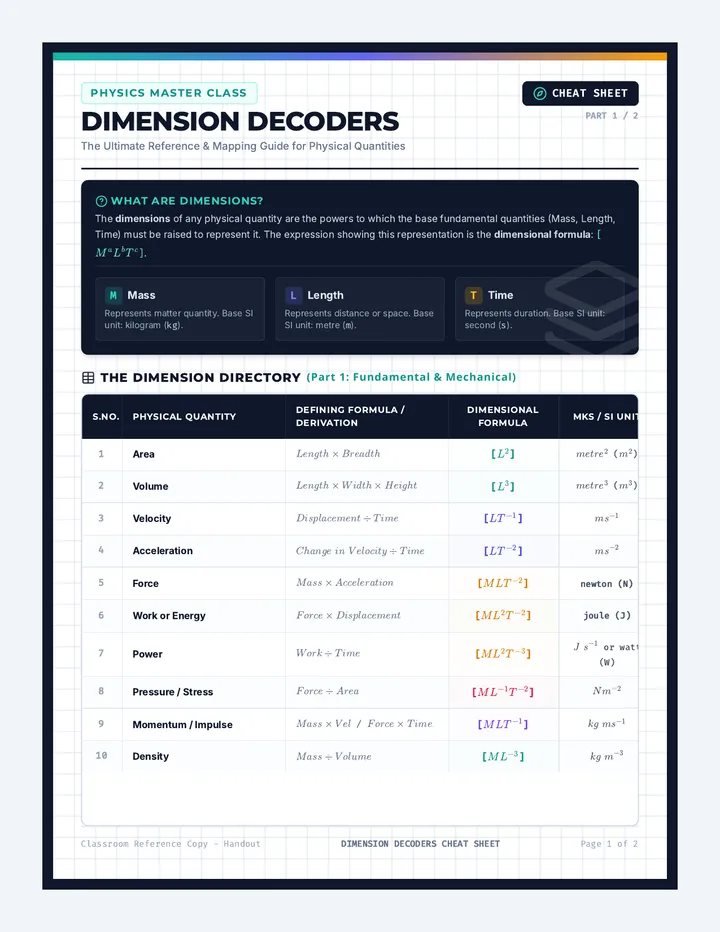Click the subtitle 'The Ultimate Reference & Mapping Guide'
This screenshot has width=720, height=932.
pos(243,146)
